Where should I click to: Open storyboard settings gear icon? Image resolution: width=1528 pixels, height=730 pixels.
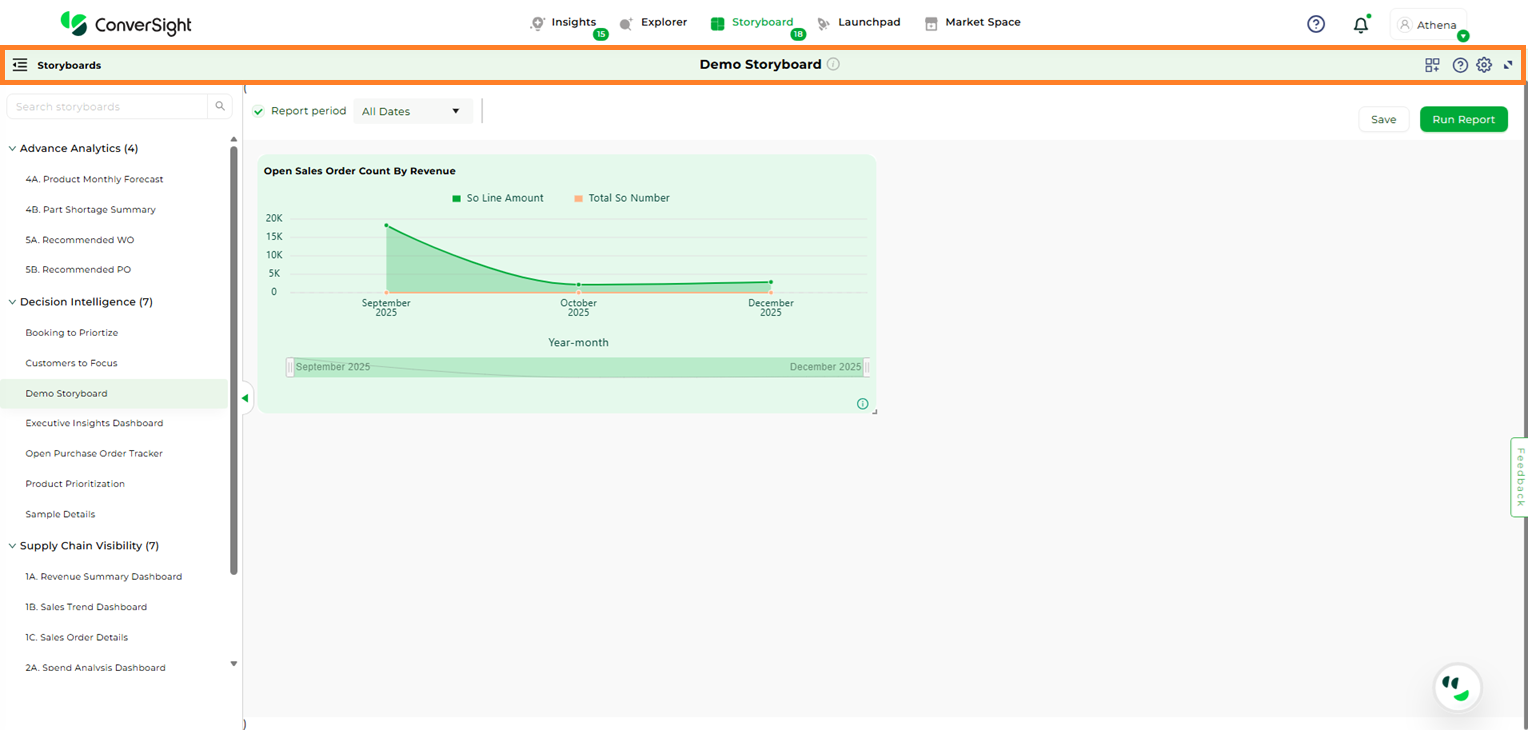coord(1484,65)
